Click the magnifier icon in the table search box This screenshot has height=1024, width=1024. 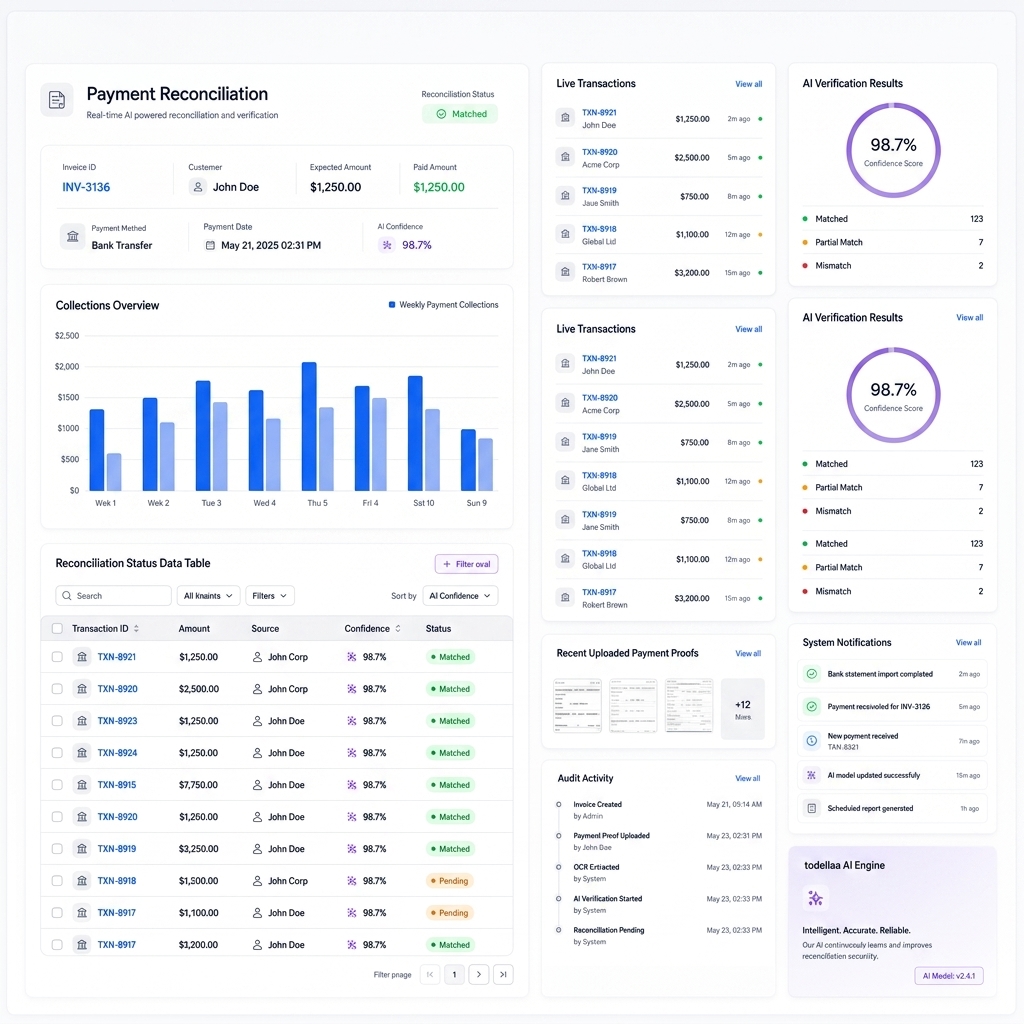coord(67,596)
